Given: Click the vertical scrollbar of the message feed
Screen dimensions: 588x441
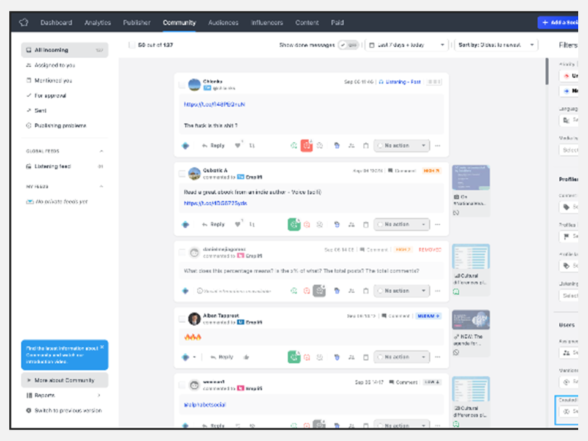Looking at the screenshot, I should 547,71.
